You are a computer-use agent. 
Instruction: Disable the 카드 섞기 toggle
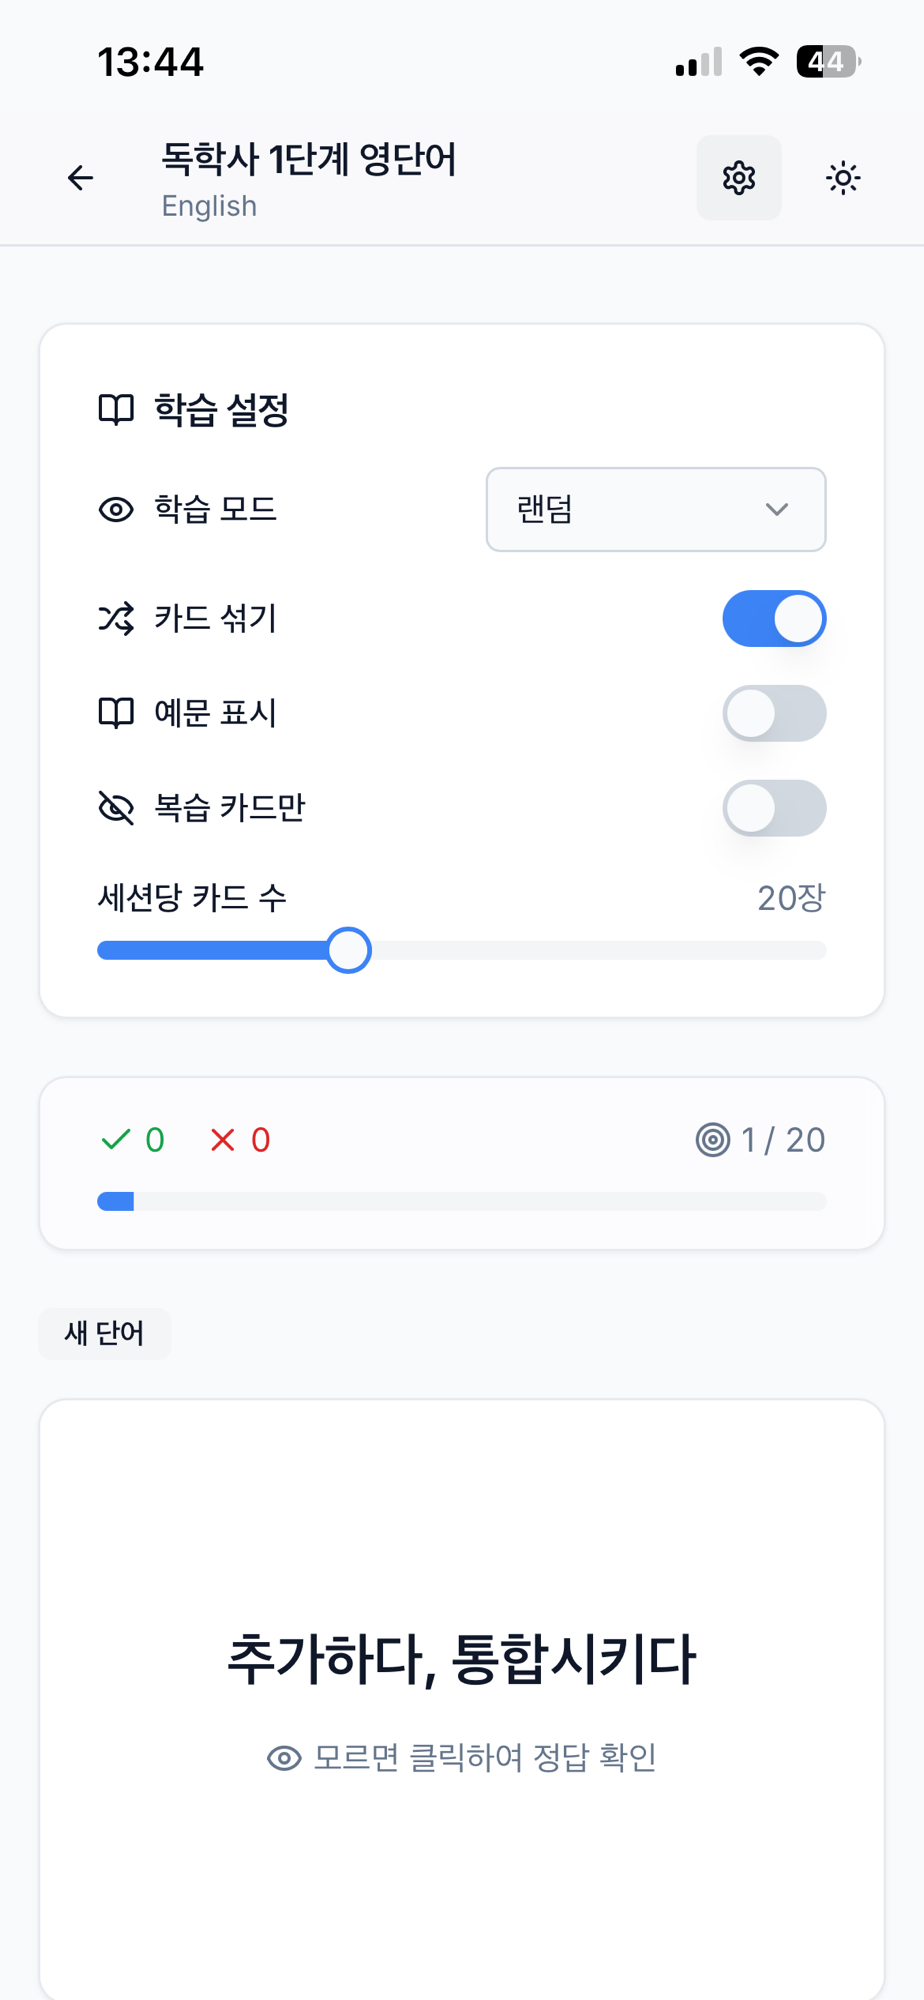click(774, 619)
